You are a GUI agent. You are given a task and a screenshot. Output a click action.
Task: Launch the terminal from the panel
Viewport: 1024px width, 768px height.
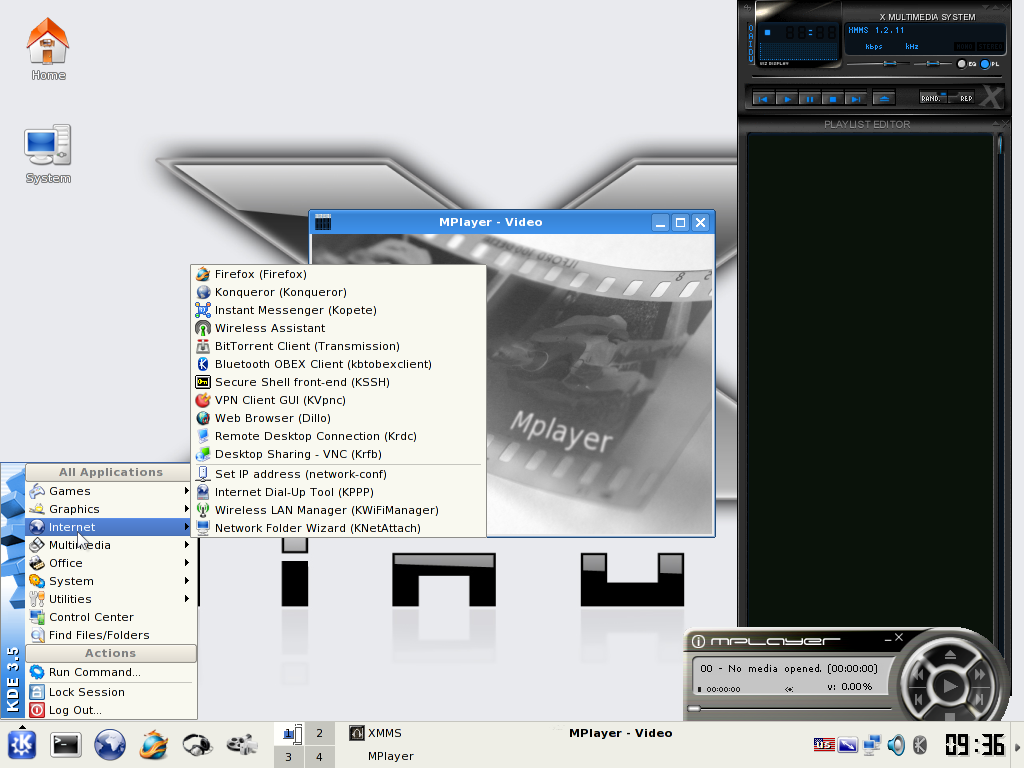tap(66, 744)
